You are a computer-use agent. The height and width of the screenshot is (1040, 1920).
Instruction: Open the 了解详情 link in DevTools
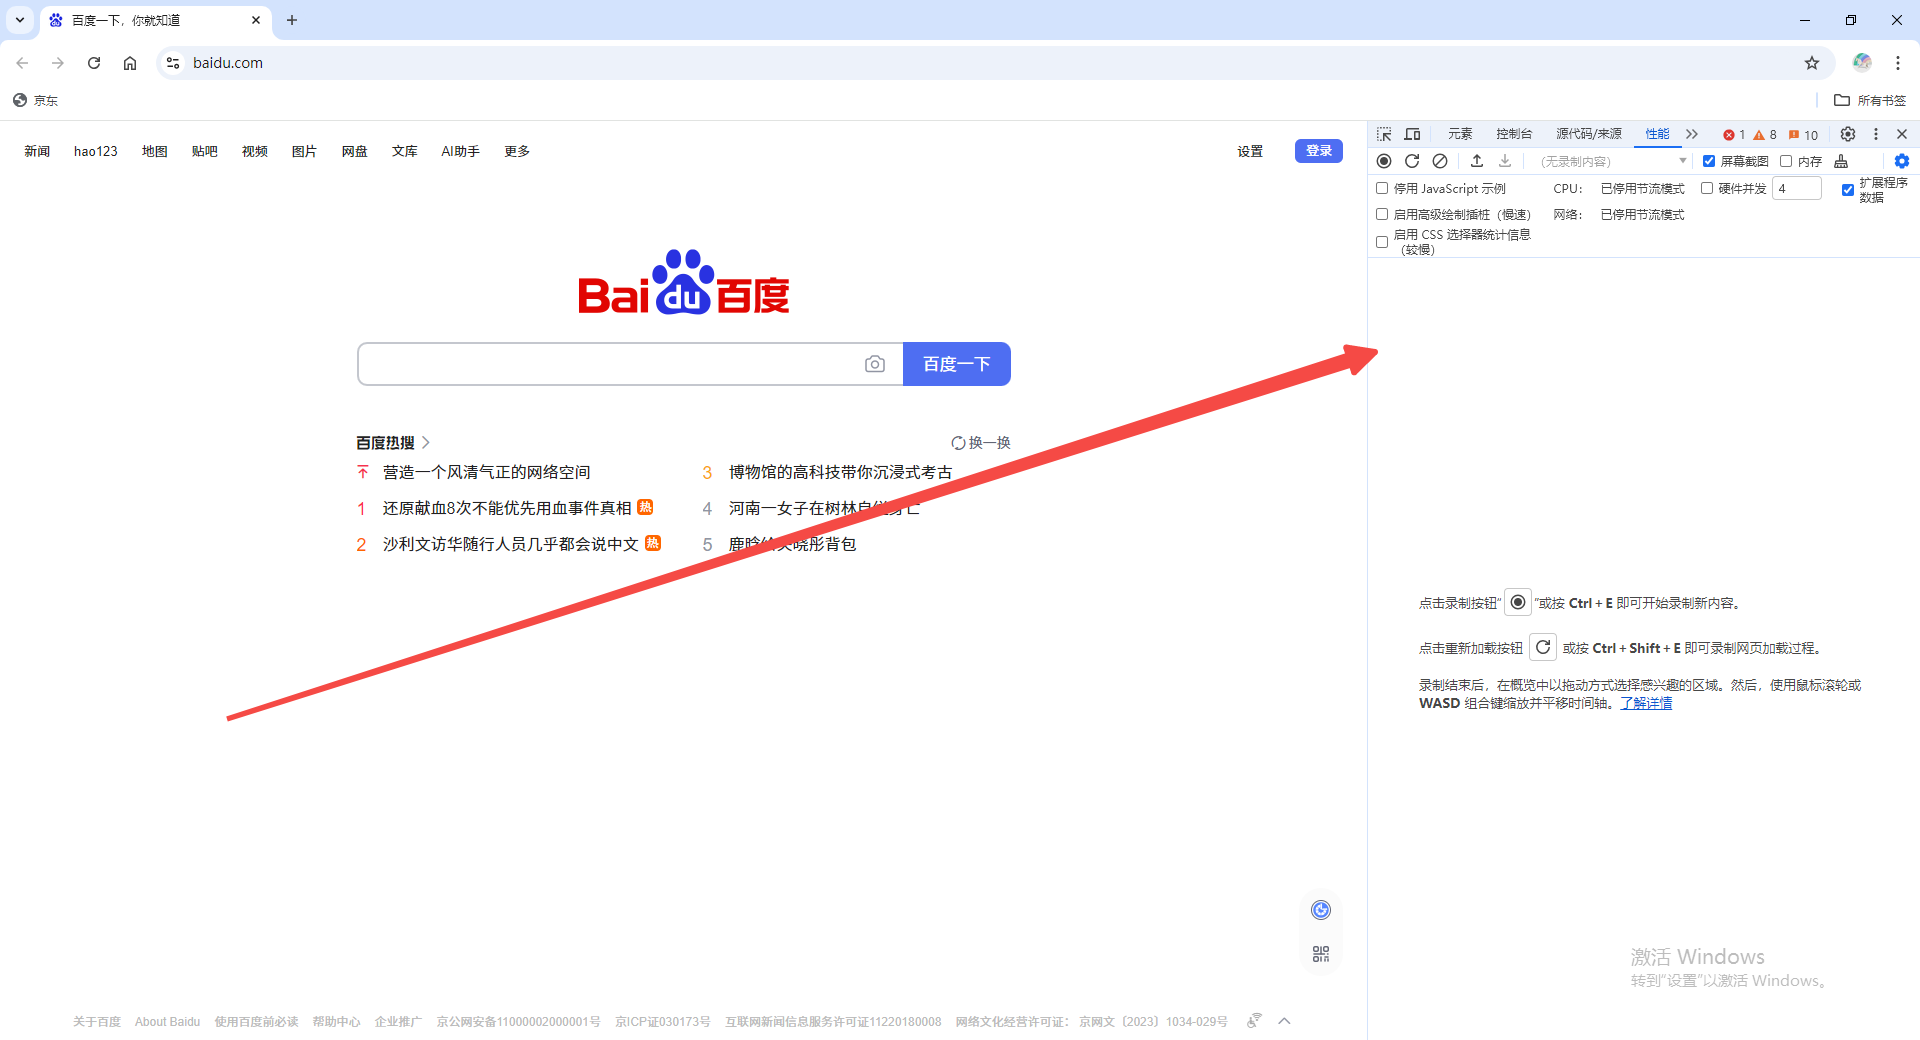1646,703
